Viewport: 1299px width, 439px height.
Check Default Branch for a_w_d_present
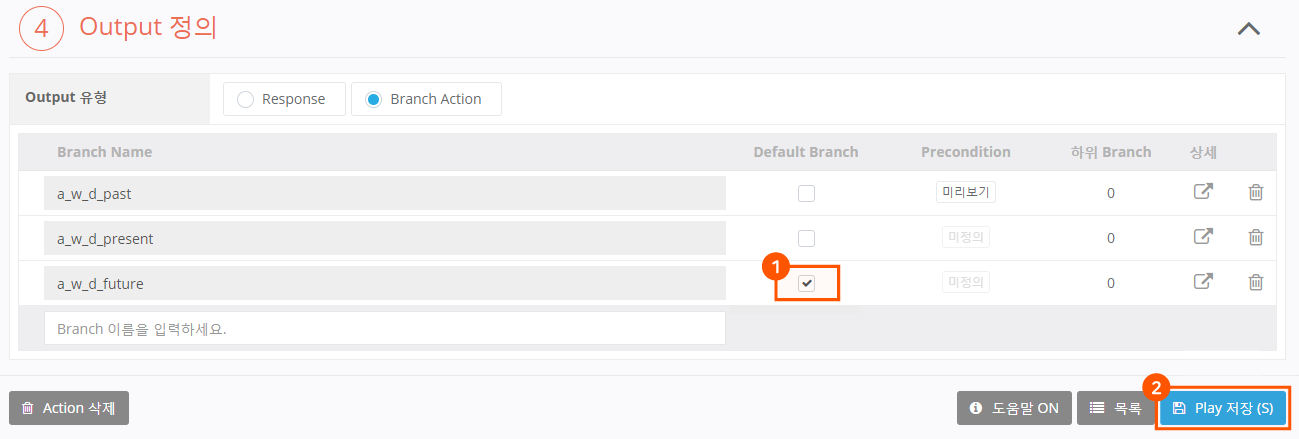click(806, 238)
